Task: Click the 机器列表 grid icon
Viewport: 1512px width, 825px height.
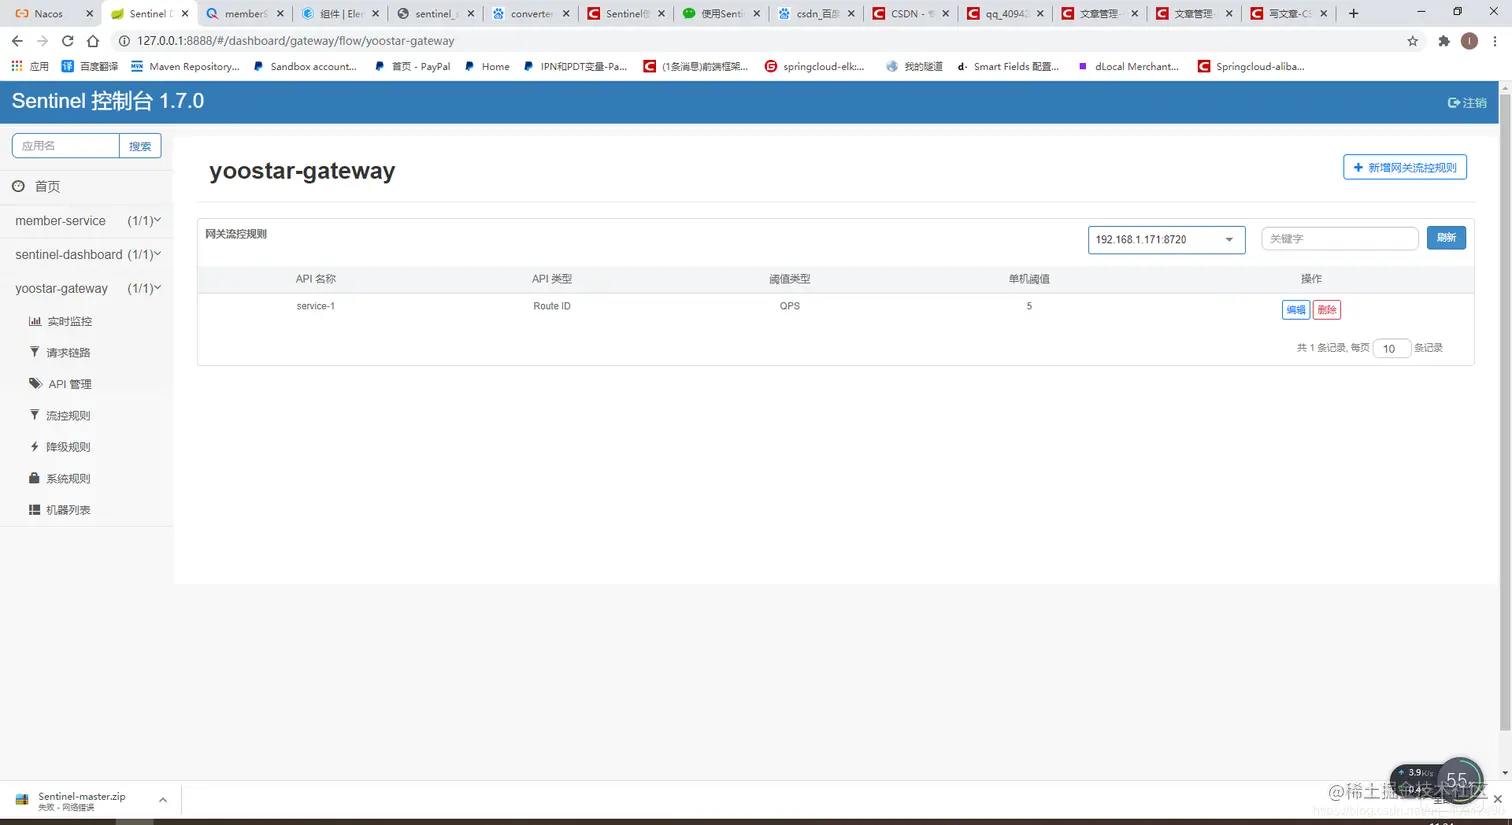Action: (x=35, y=509)
